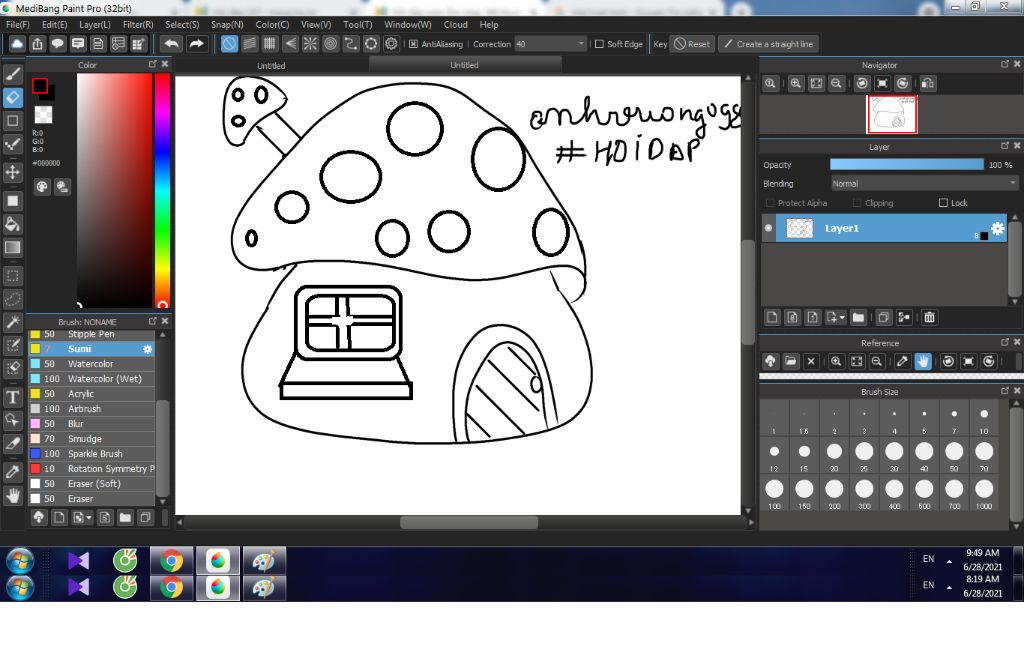The image size is (1024, 661).
Task: Expand add-layer dropdown arrow in Layer panel
Action: (842, 317)
